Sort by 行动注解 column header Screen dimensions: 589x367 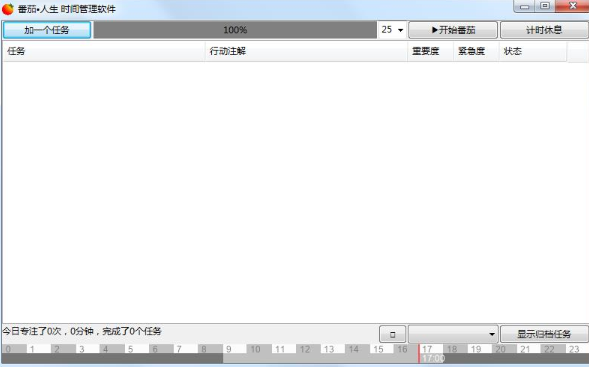307,51
